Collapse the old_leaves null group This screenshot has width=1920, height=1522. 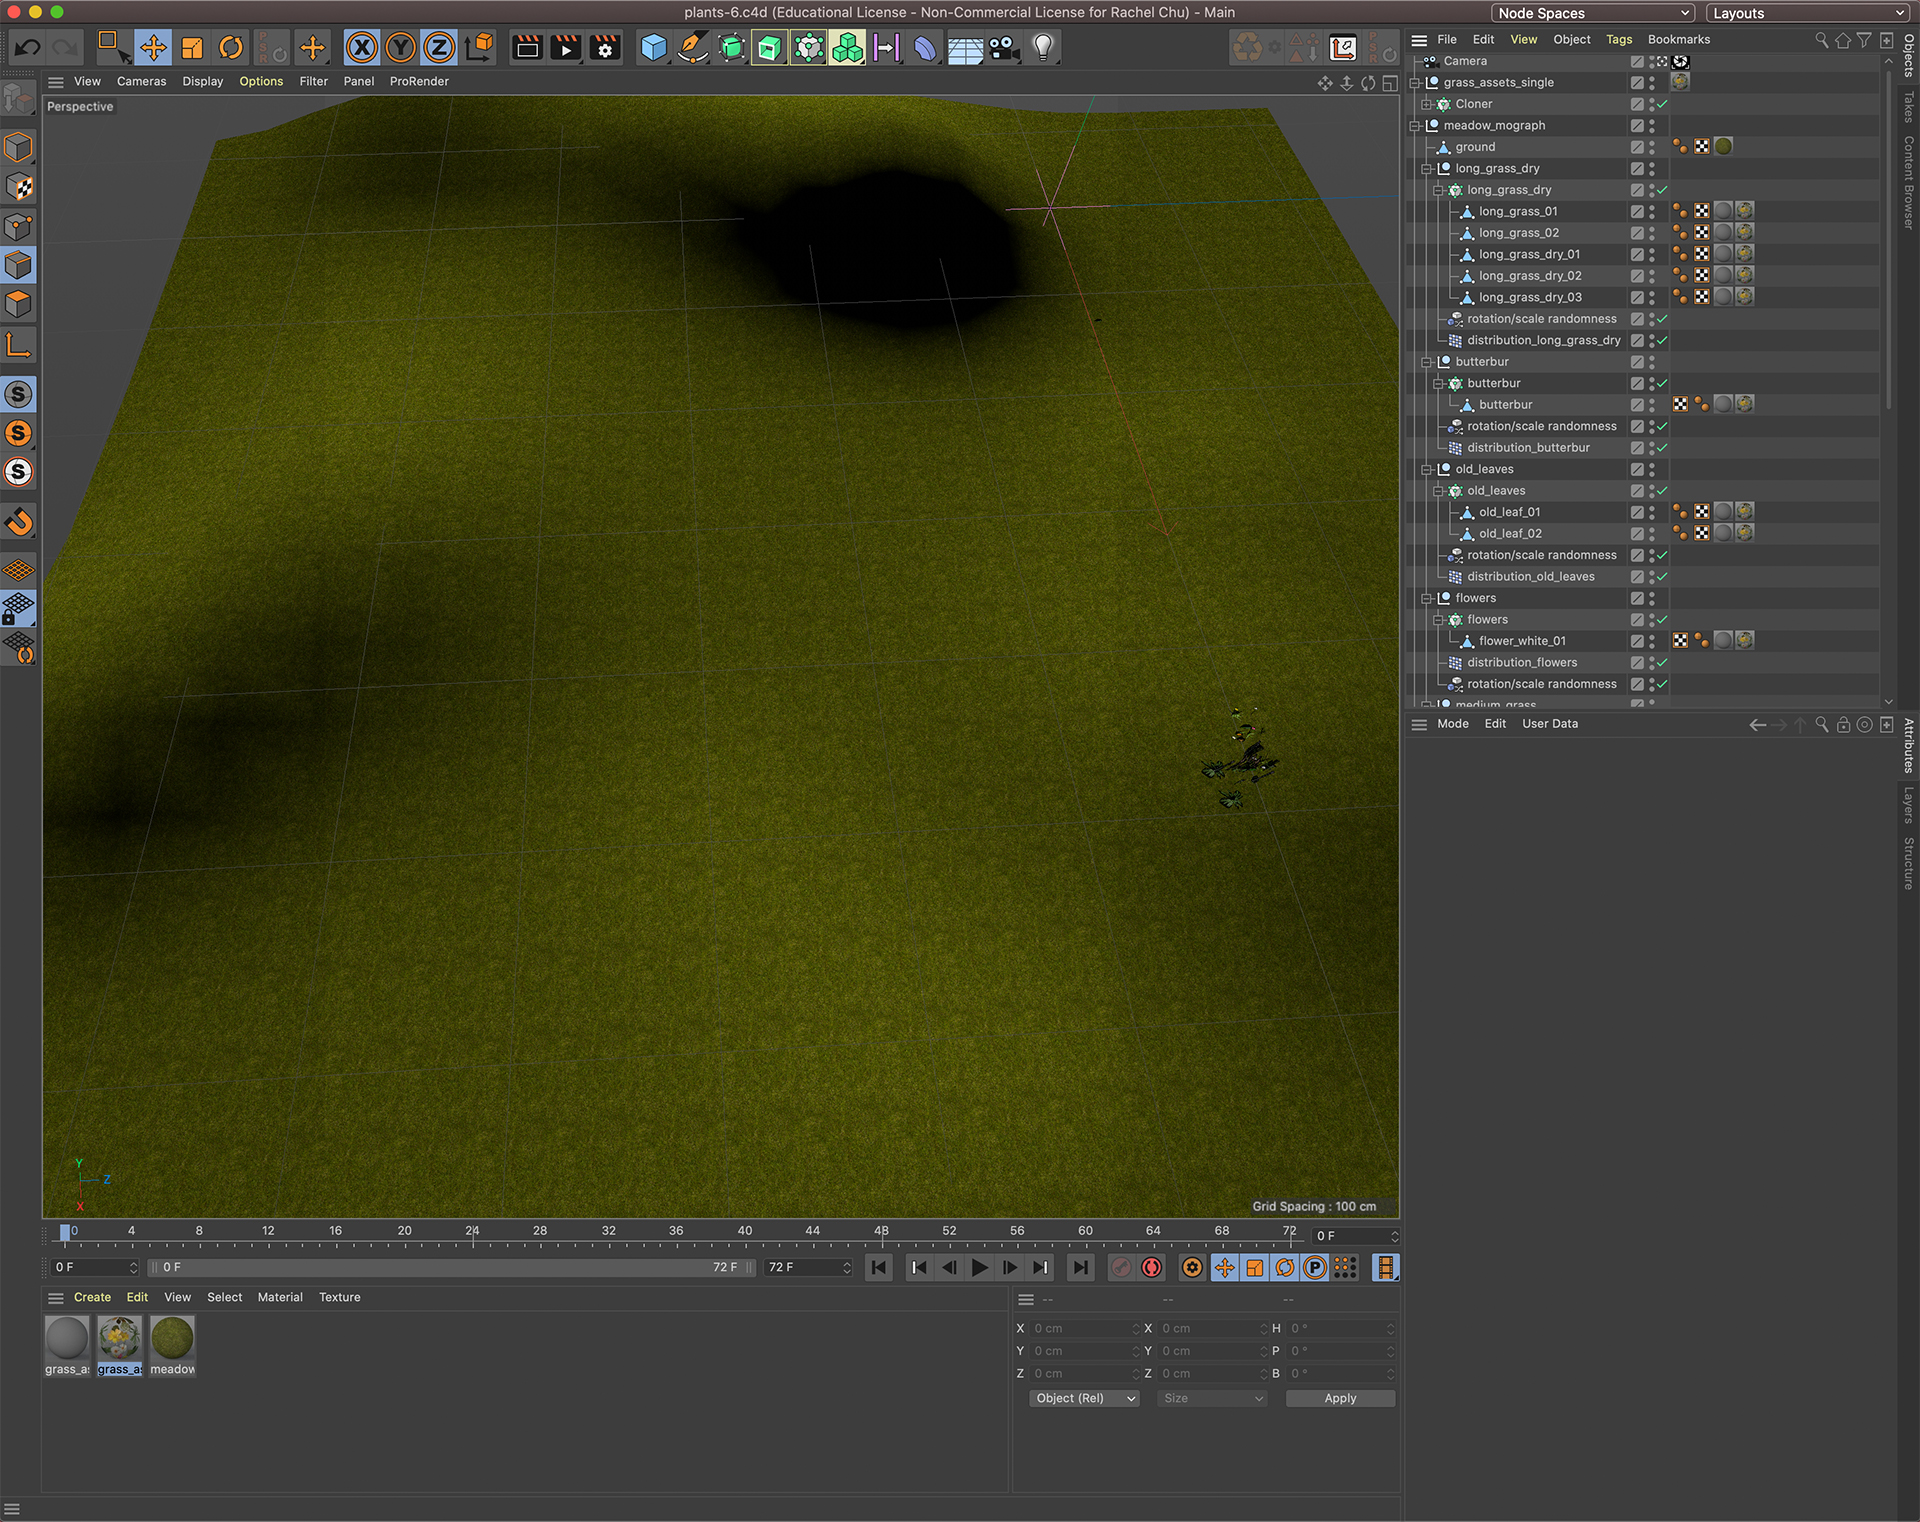1427,469
